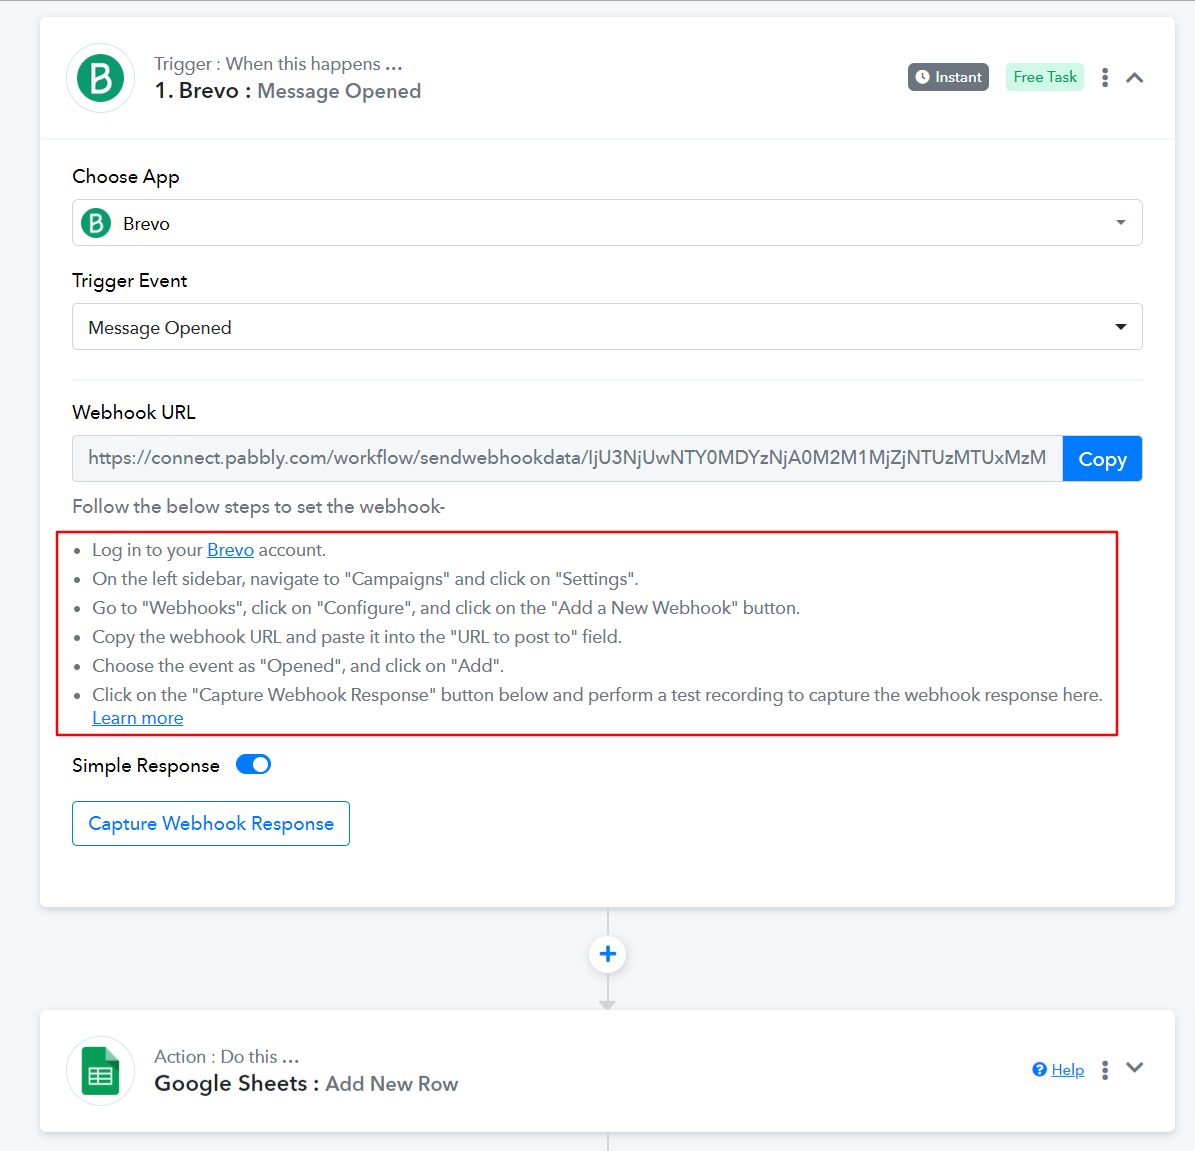1195x1151 pixels.
Task: Open the Brevo link in instructions
Action: 230,550
